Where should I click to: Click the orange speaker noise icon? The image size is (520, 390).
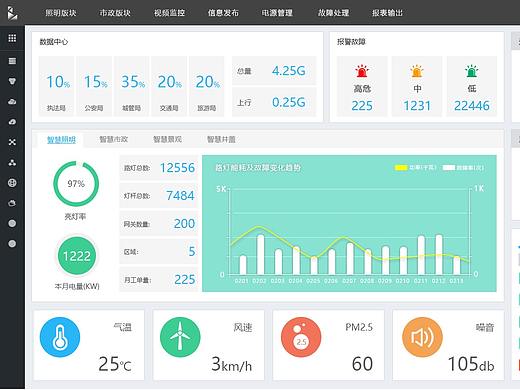coord(422,337)
